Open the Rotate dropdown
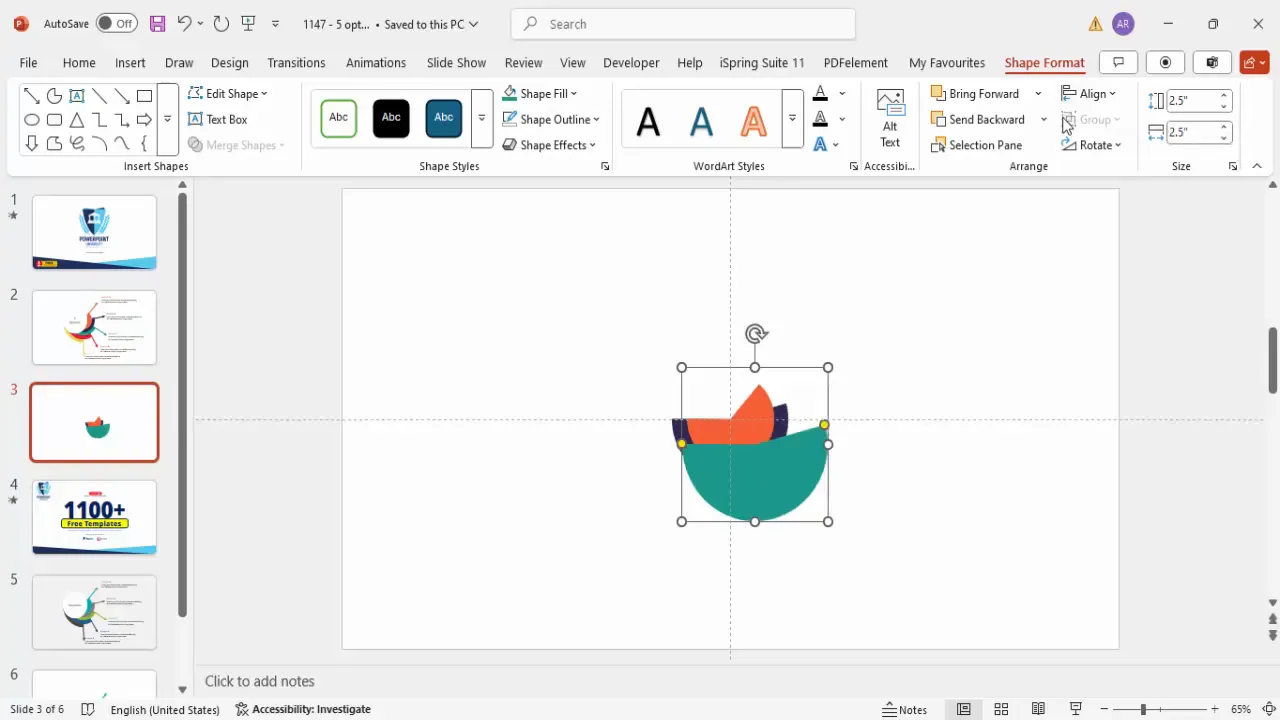Viewport: 1280px width, 720px height. tap(1092, 145)
